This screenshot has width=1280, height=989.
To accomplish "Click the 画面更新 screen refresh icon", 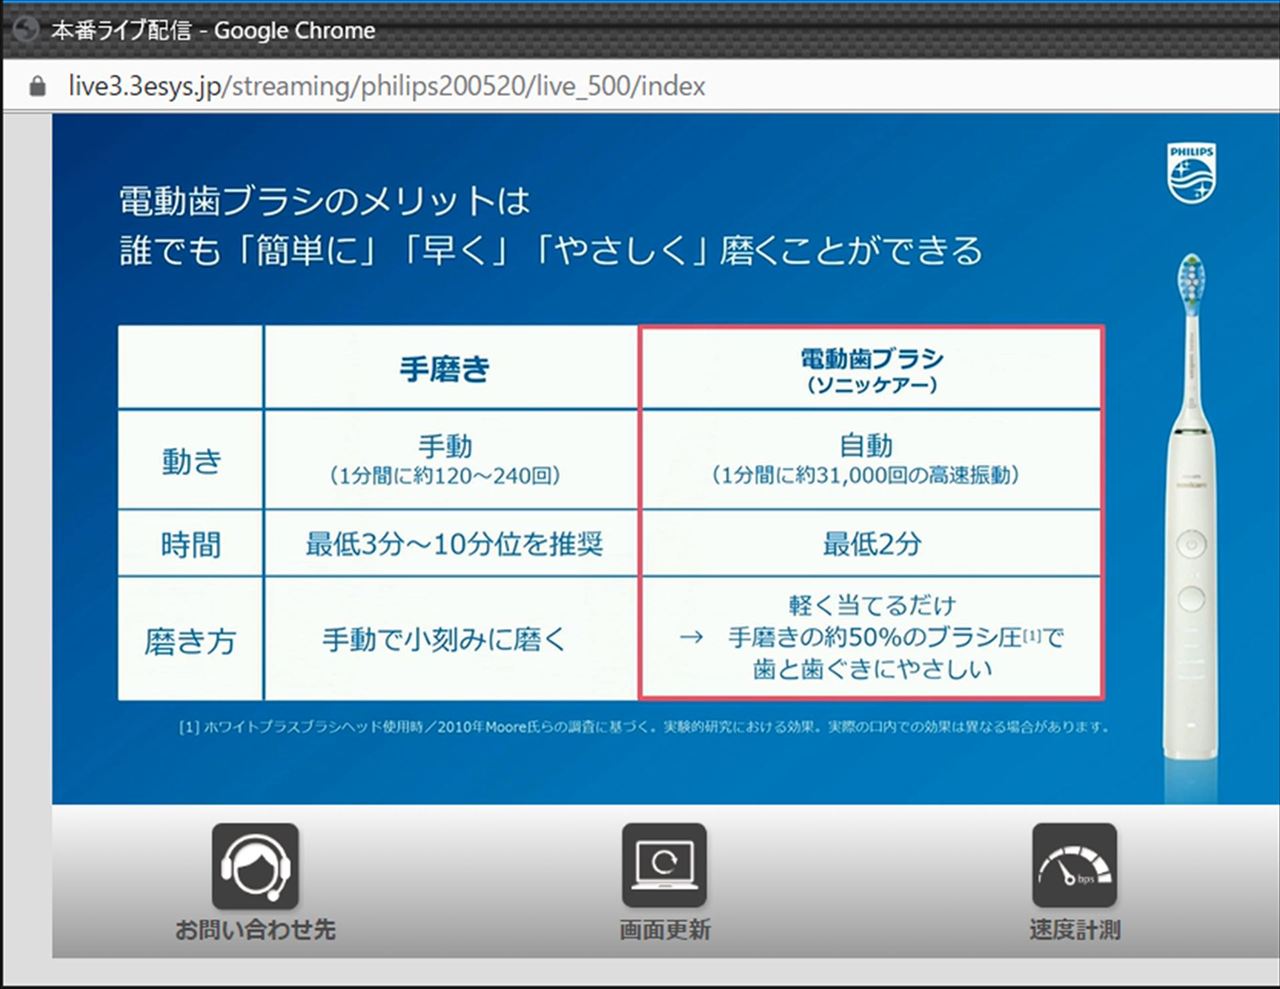I will click(664, 866).
